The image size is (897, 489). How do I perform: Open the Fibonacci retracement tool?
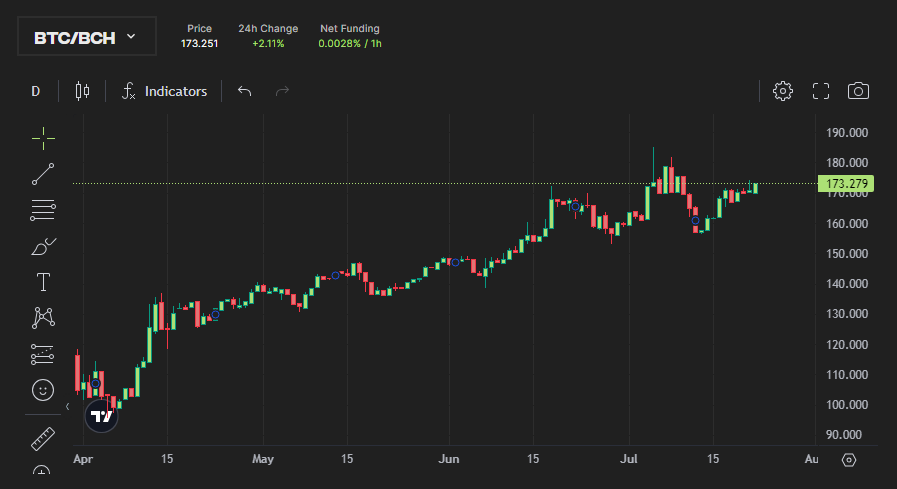click(x=43, y=210)
